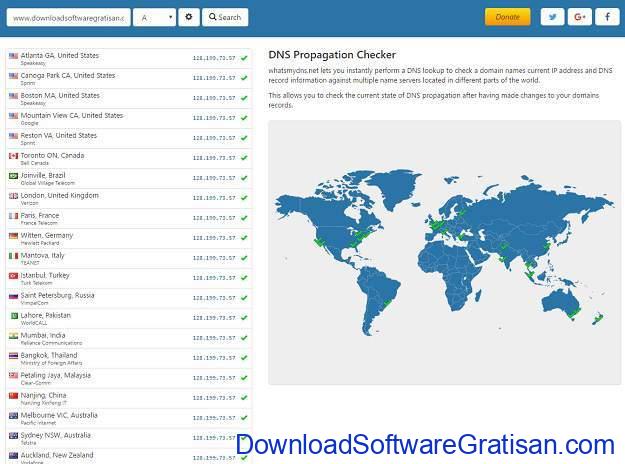This screenshot has width=625, height=464.
Task: Select the Mantova, Italy server name
Action: pos(43,255)
